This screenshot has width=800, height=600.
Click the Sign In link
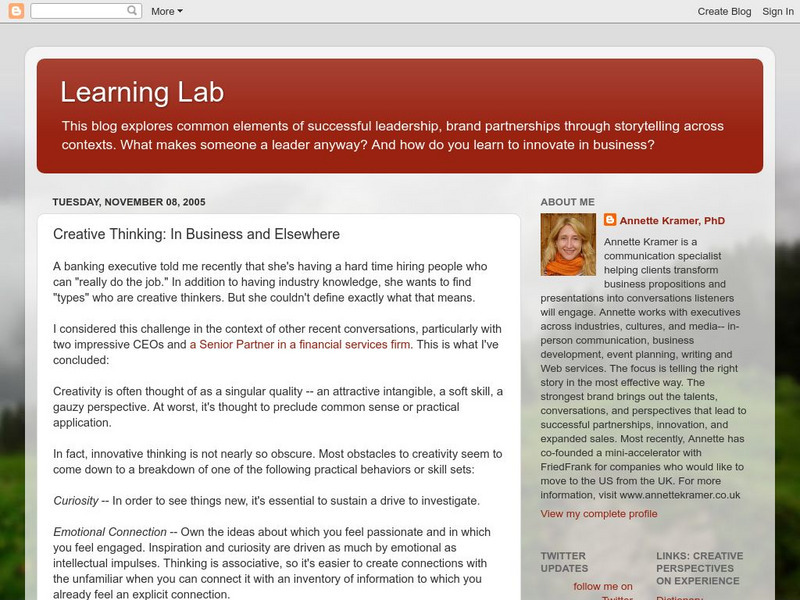click(x=778, y=11)
